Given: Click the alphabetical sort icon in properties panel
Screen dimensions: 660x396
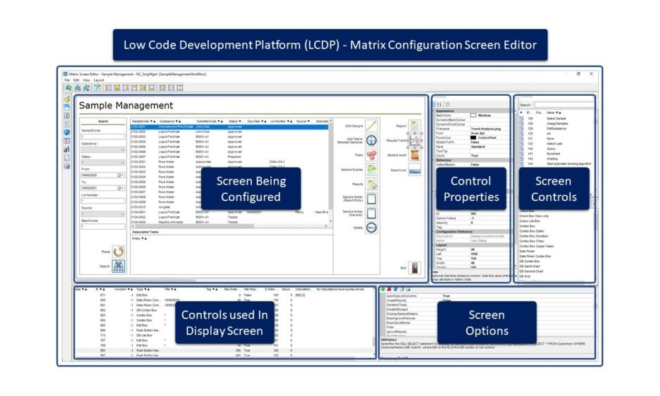Looking at the screenshot, I should 439,104.
